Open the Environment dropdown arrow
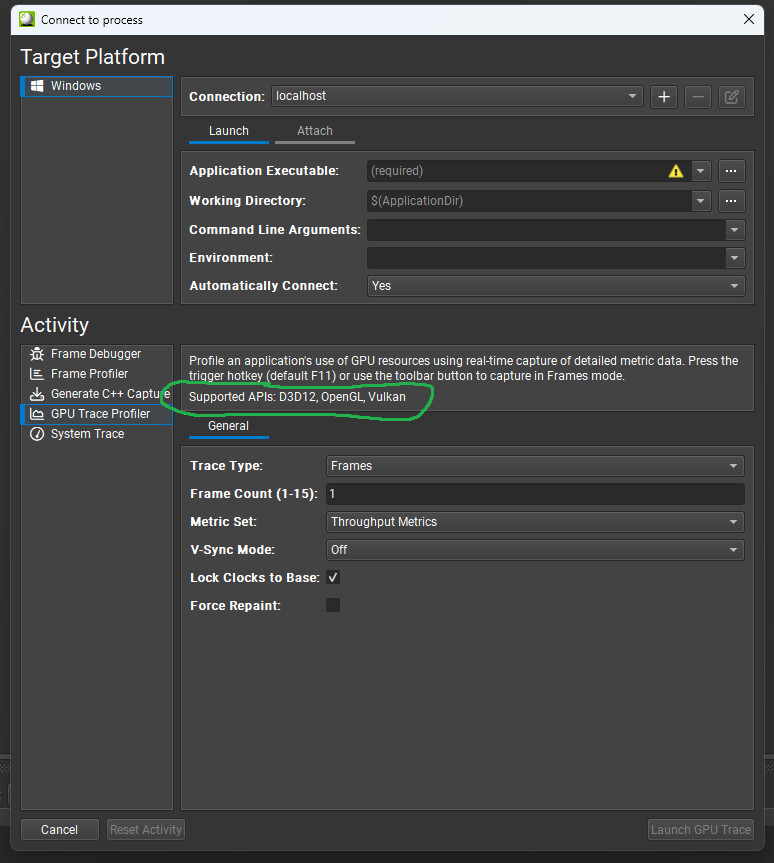The image size is (774, 863). click(x=735, y=258)
